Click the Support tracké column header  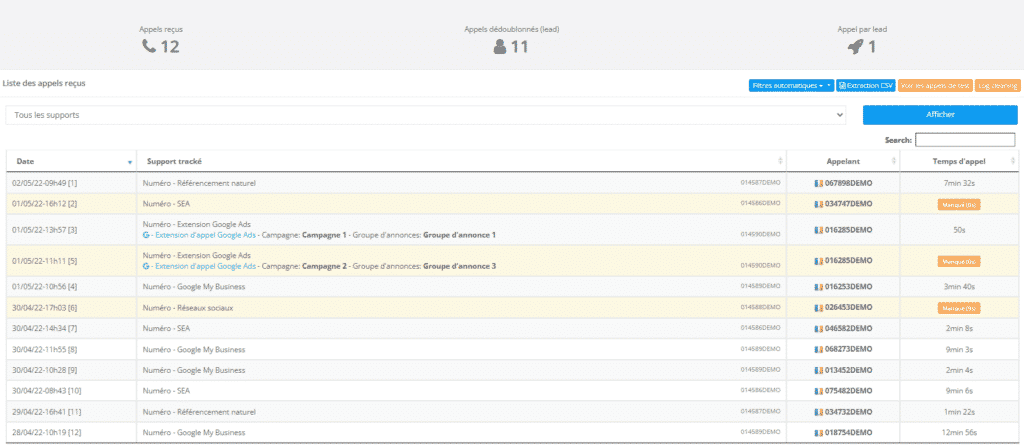tap(461, 161)
